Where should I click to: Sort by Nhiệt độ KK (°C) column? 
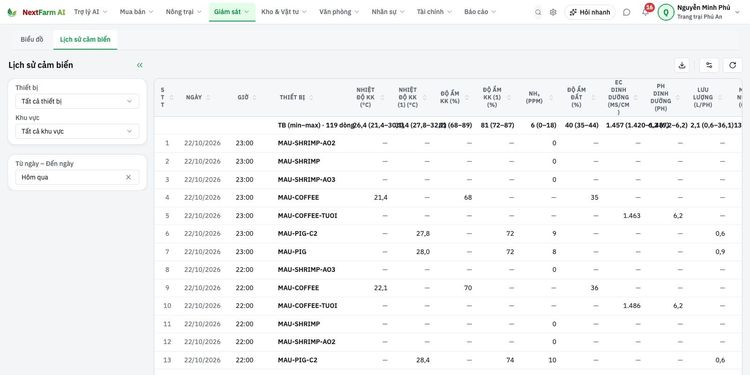[x=381, y=98]
